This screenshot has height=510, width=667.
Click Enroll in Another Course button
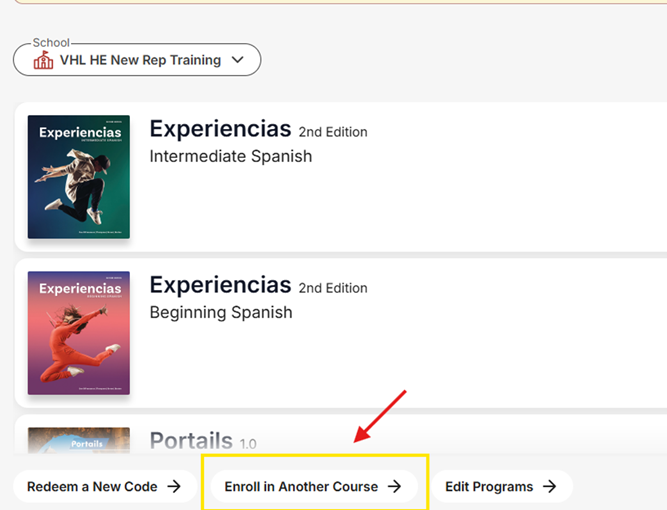tap(314, 486)
